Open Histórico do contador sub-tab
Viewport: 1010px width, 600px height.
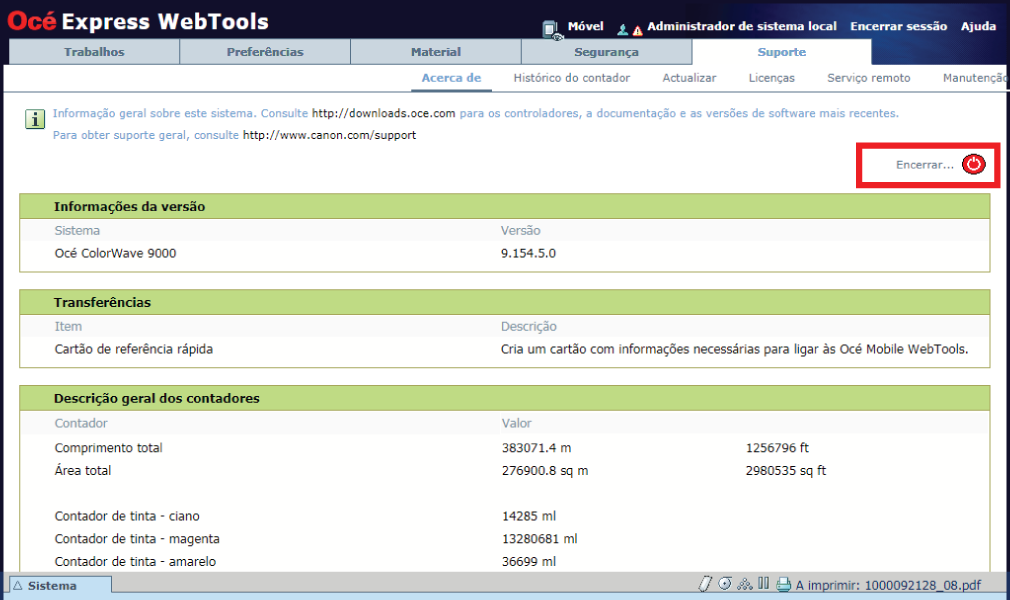coord(571,78)
